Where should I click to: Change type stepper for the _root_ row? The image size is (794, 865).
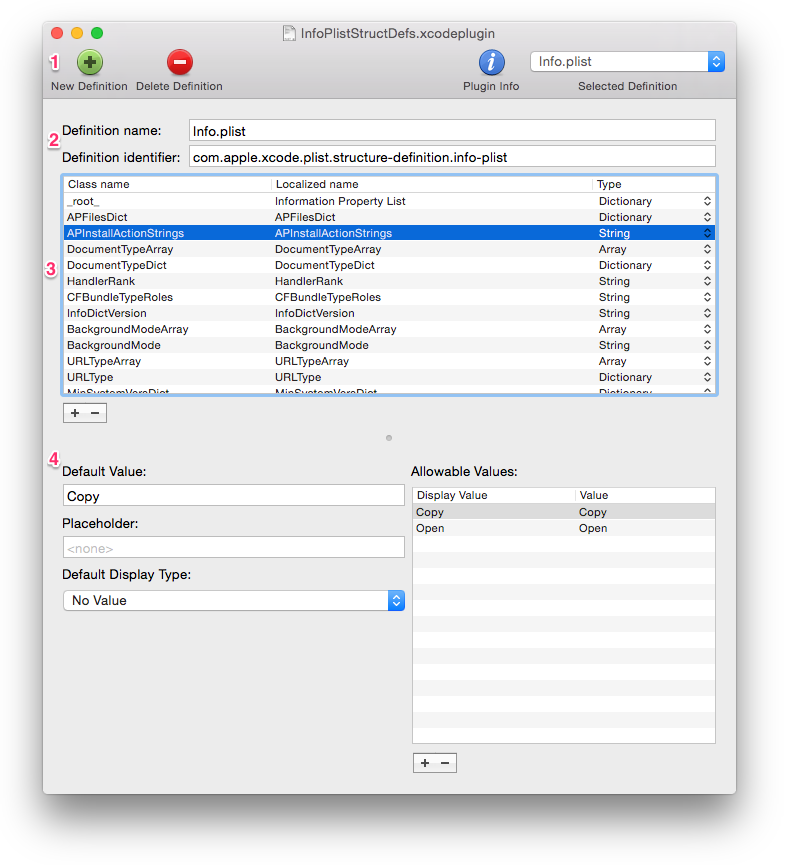tap(707, 201)
